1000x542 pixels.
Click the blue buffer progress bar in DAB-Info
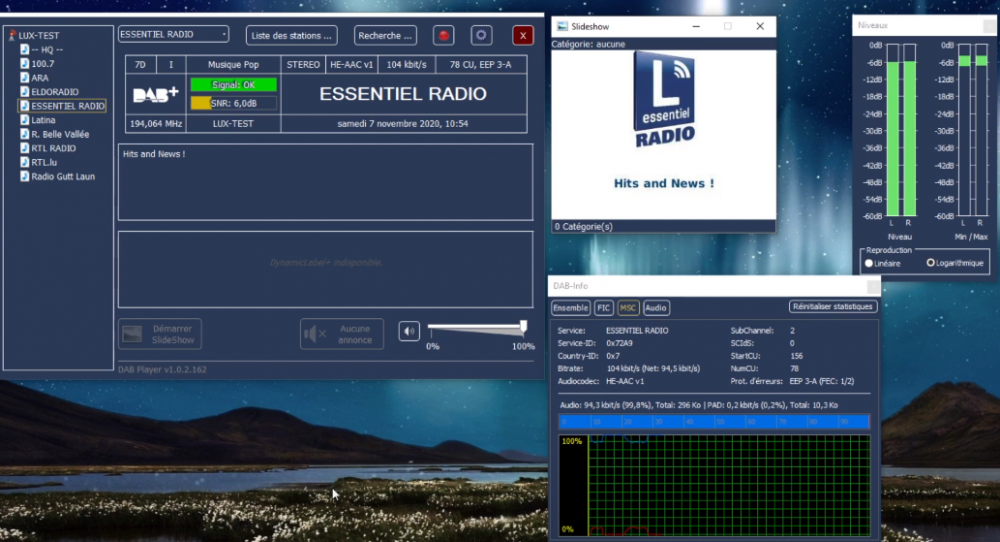click(714, 421)
